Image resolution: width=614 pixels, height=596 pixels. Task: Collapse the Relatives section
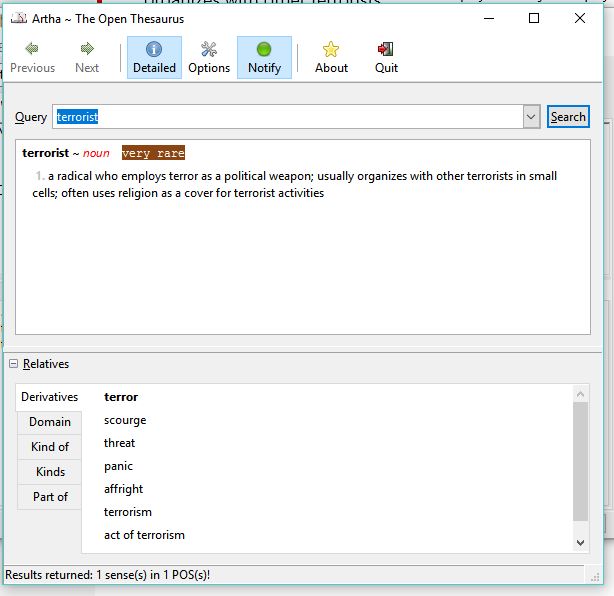pyautogui.click(x=14, y=364)
